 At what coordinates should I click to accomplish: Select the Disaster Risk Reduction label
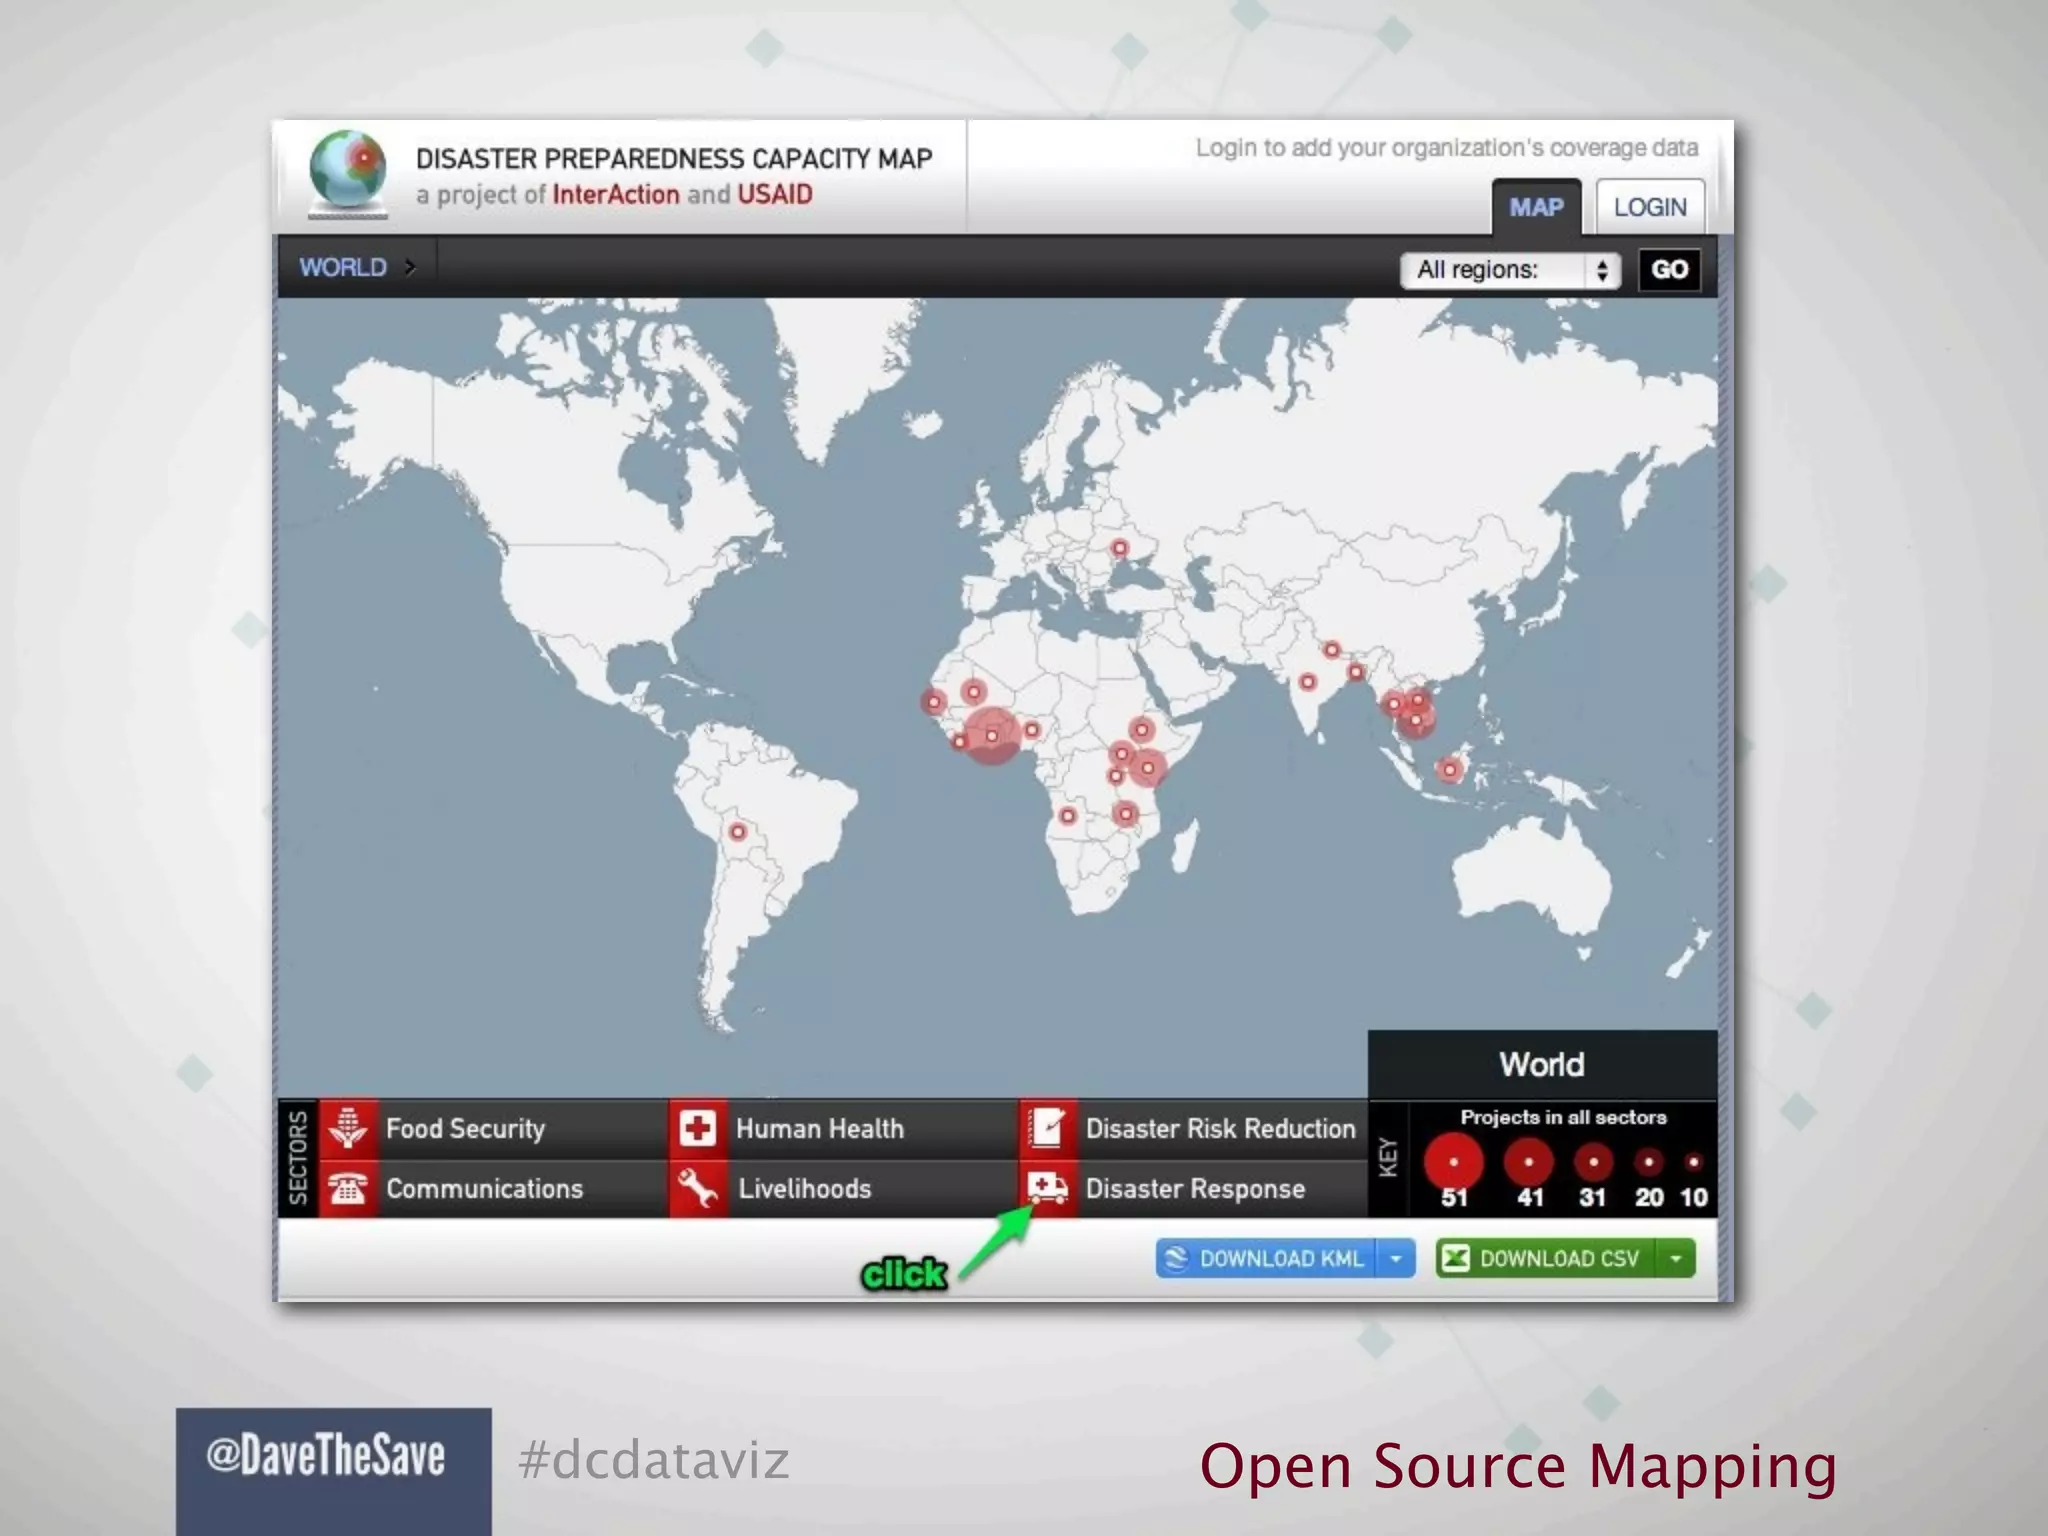(1220, 1128)
